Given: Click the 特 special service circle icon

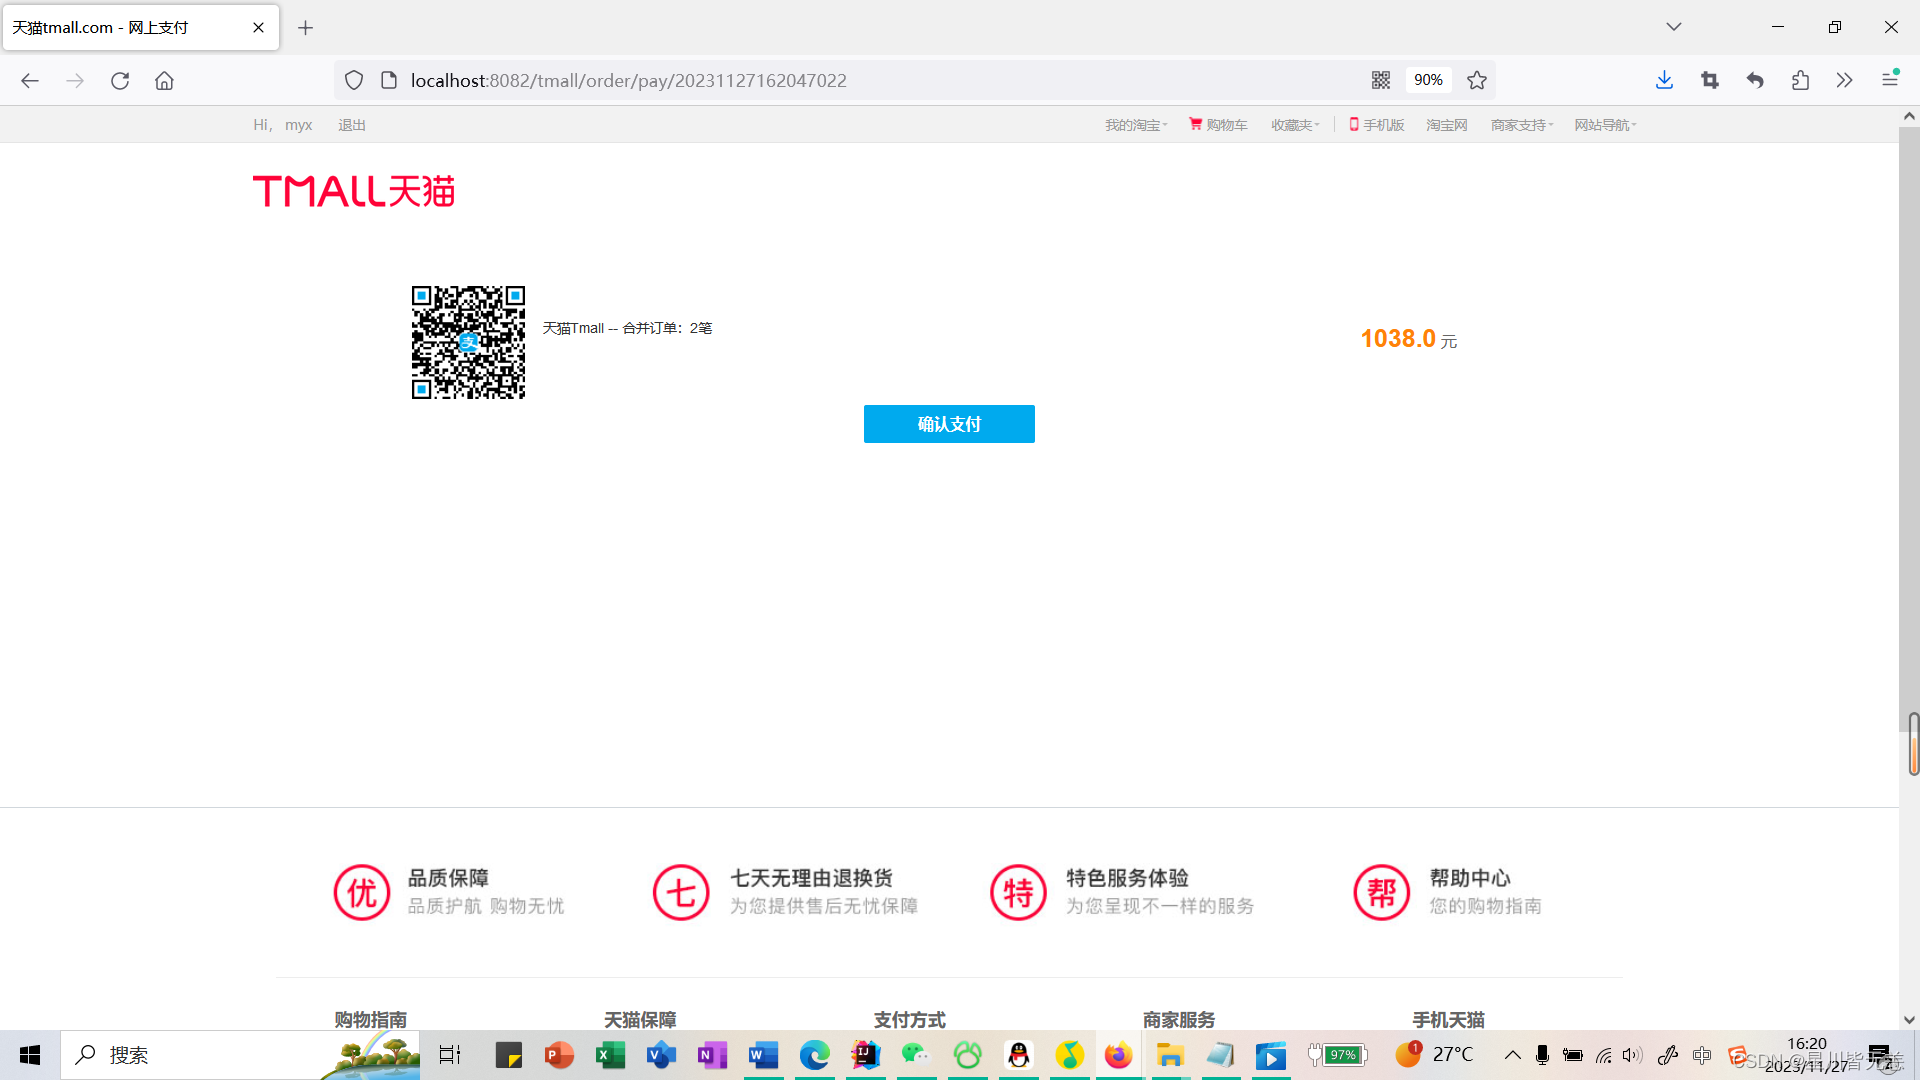Looking at the screenshot, I should pyautogui.click(x=1018, y=892).
